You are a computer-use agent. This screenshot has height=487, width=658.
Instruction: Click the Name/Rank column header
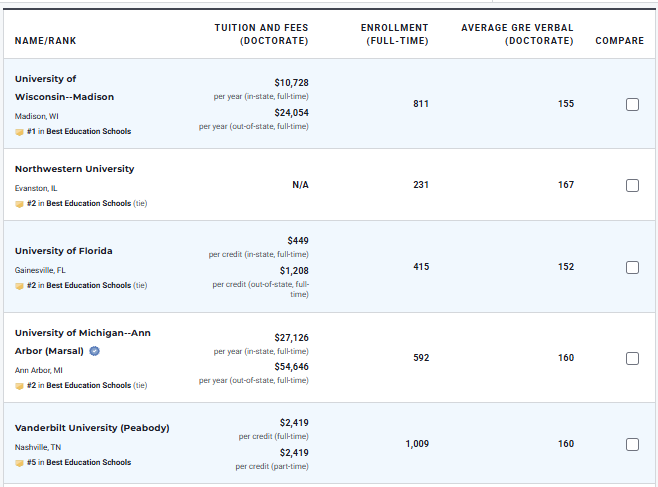45,41
